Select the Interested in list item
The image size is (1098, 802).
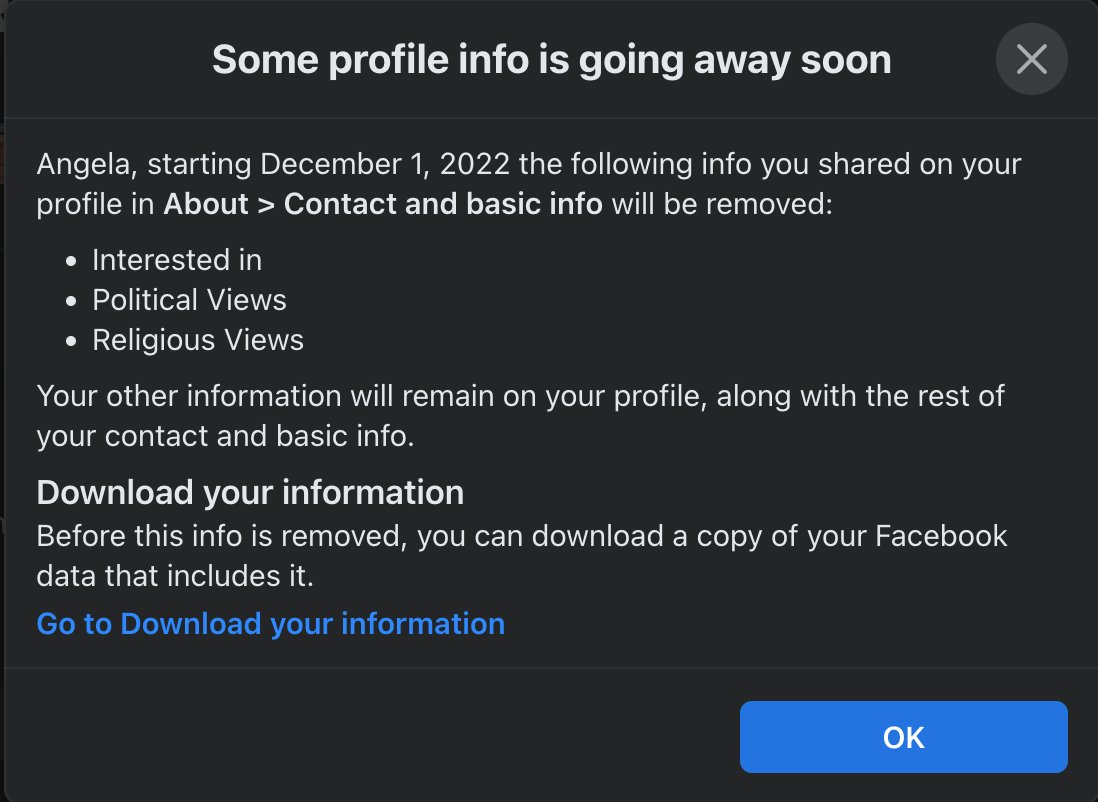coord(177,260)
